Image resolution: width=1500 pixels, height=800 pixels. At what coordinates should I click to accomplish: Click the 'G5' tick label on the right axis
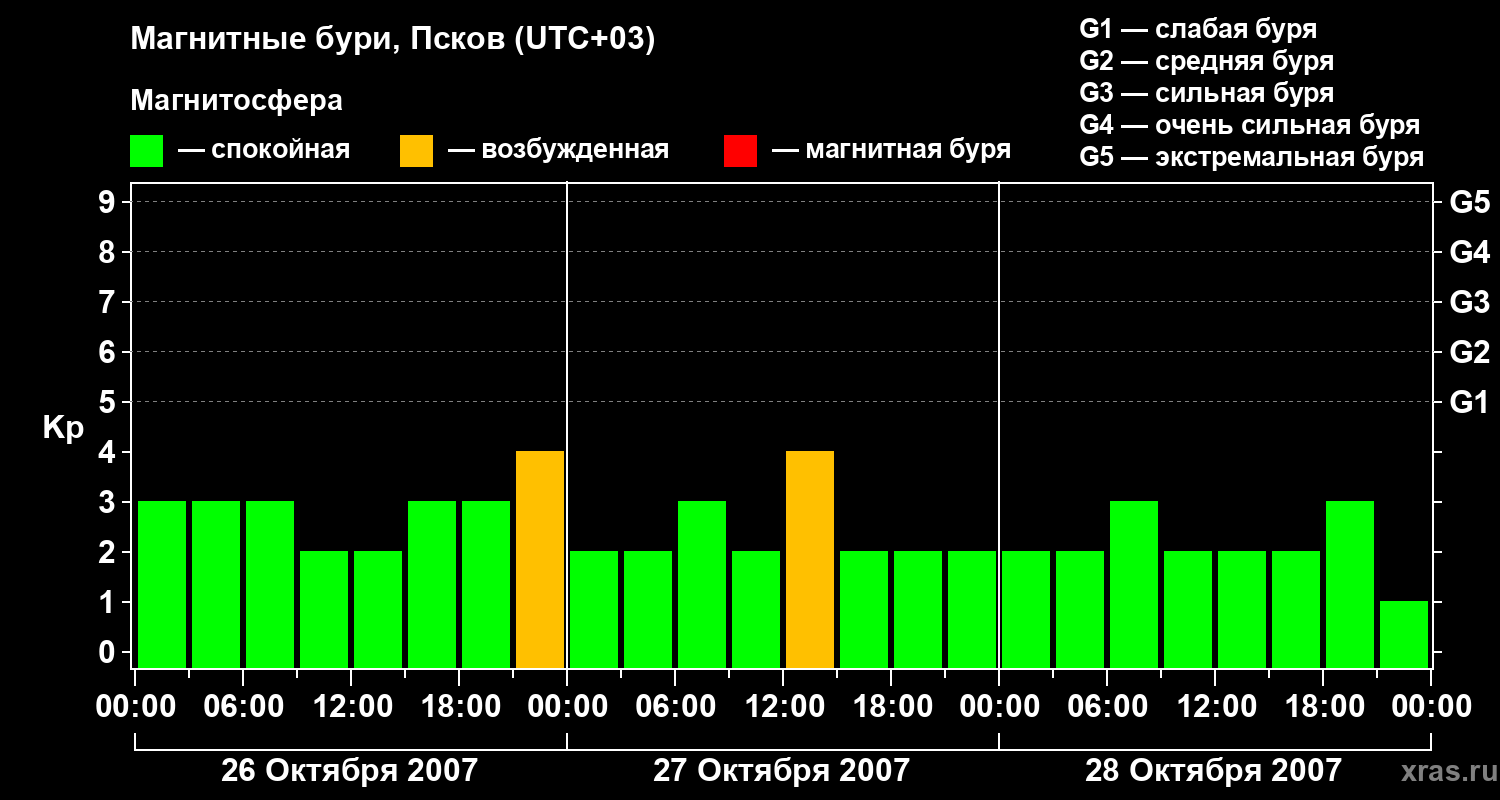[x=1469, y=202]
